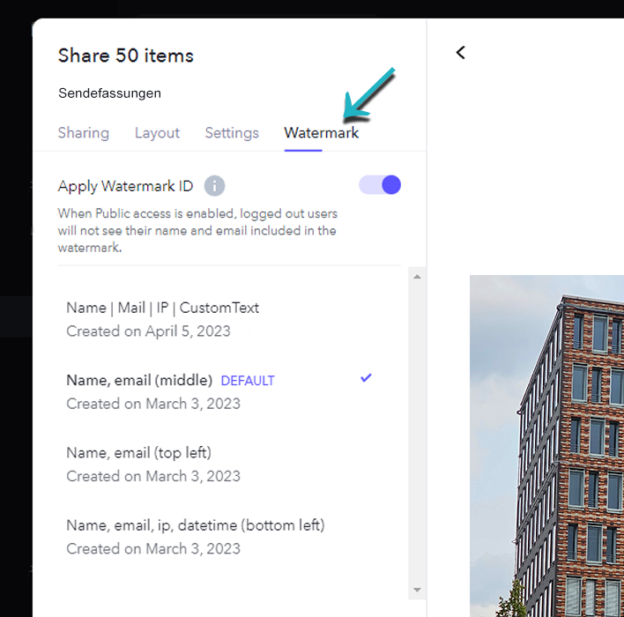Click the Sendefassungen collection name

tap(109, 93)
